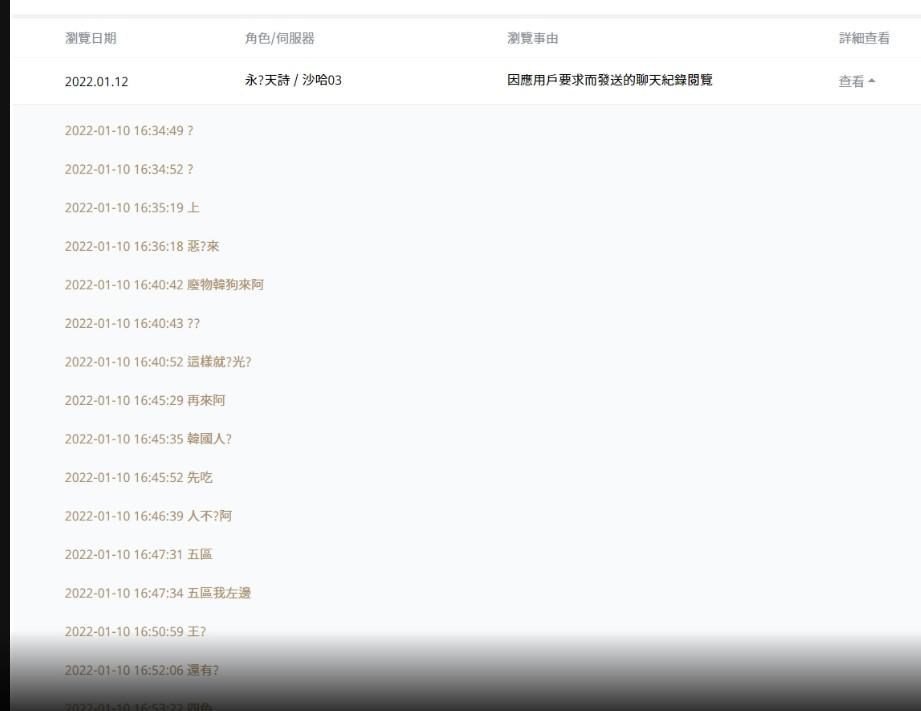Image resolution: width=921 pixels, height=711 pixels.
Task: Click the small arrow beside 查看
Action: pos(872,81)
